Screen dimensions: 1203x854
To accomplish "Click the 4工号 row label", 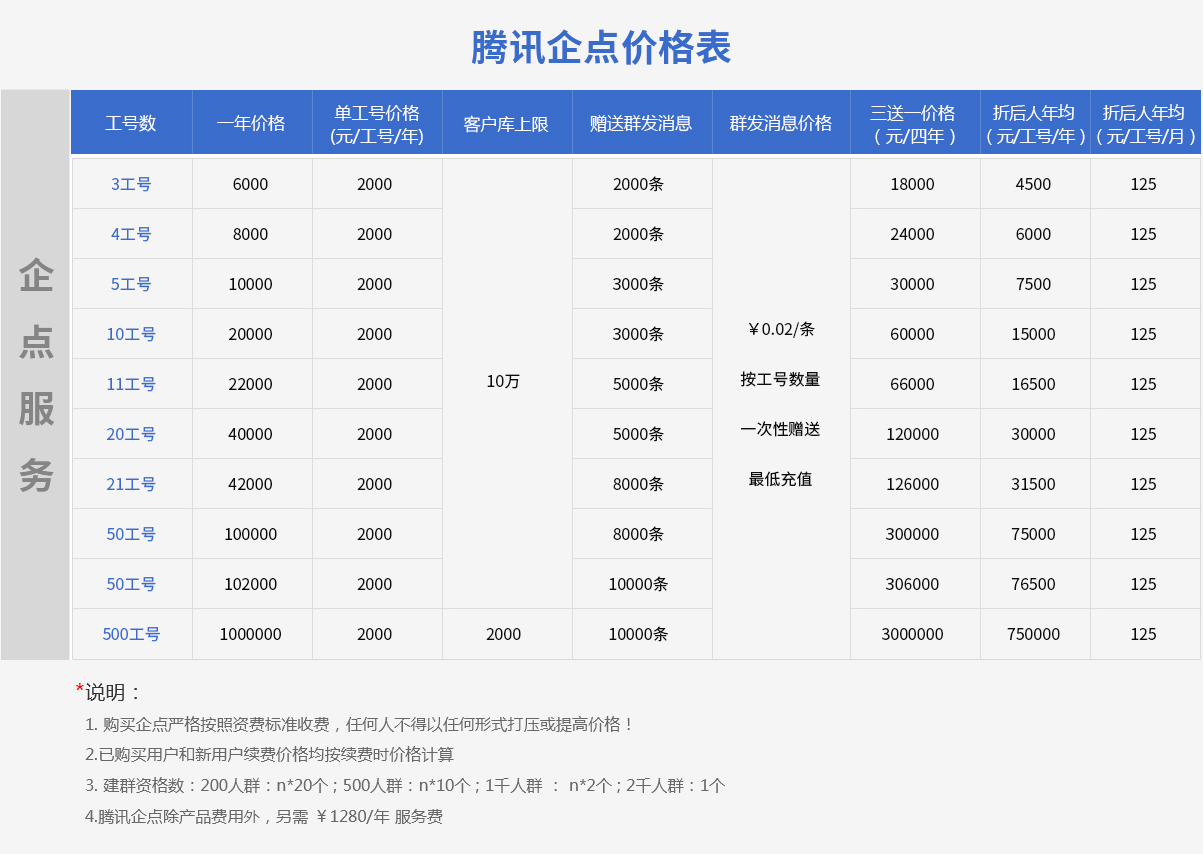I will pos(131,234).
